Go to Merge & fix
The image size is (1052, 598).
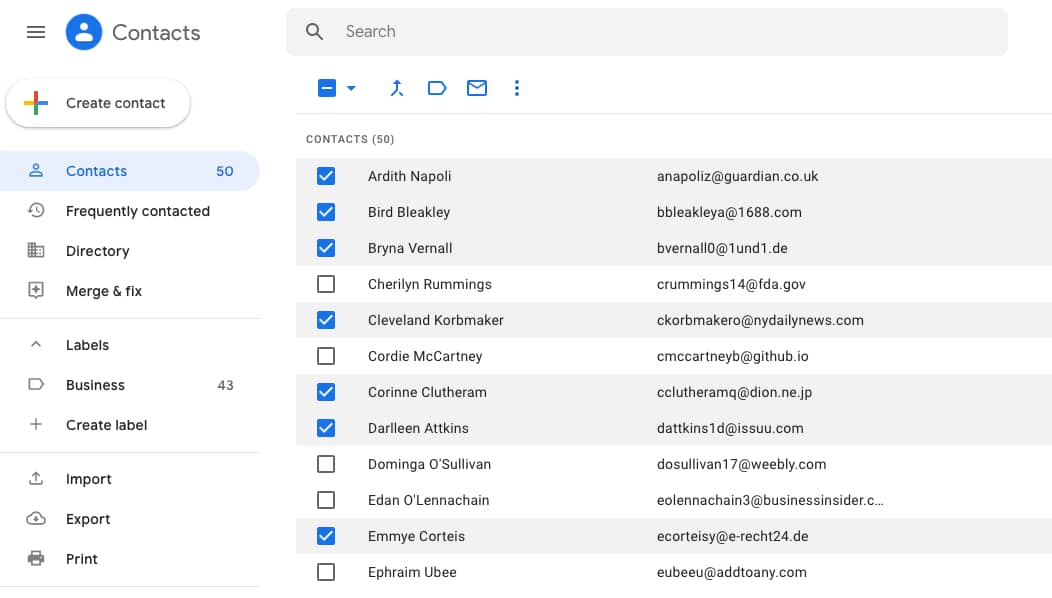coord(103,291)
